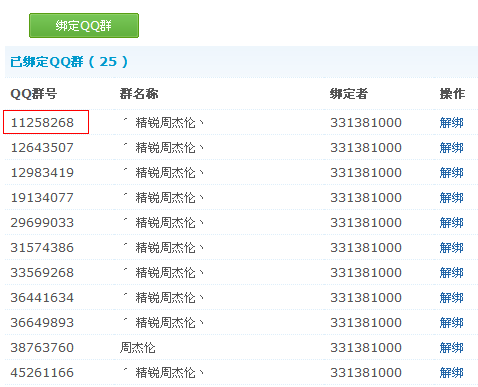The width and height of the screenshot is (478, 387).
Task: Click binder 331381000 in row 29699033
Action: (x=366, y=223)
